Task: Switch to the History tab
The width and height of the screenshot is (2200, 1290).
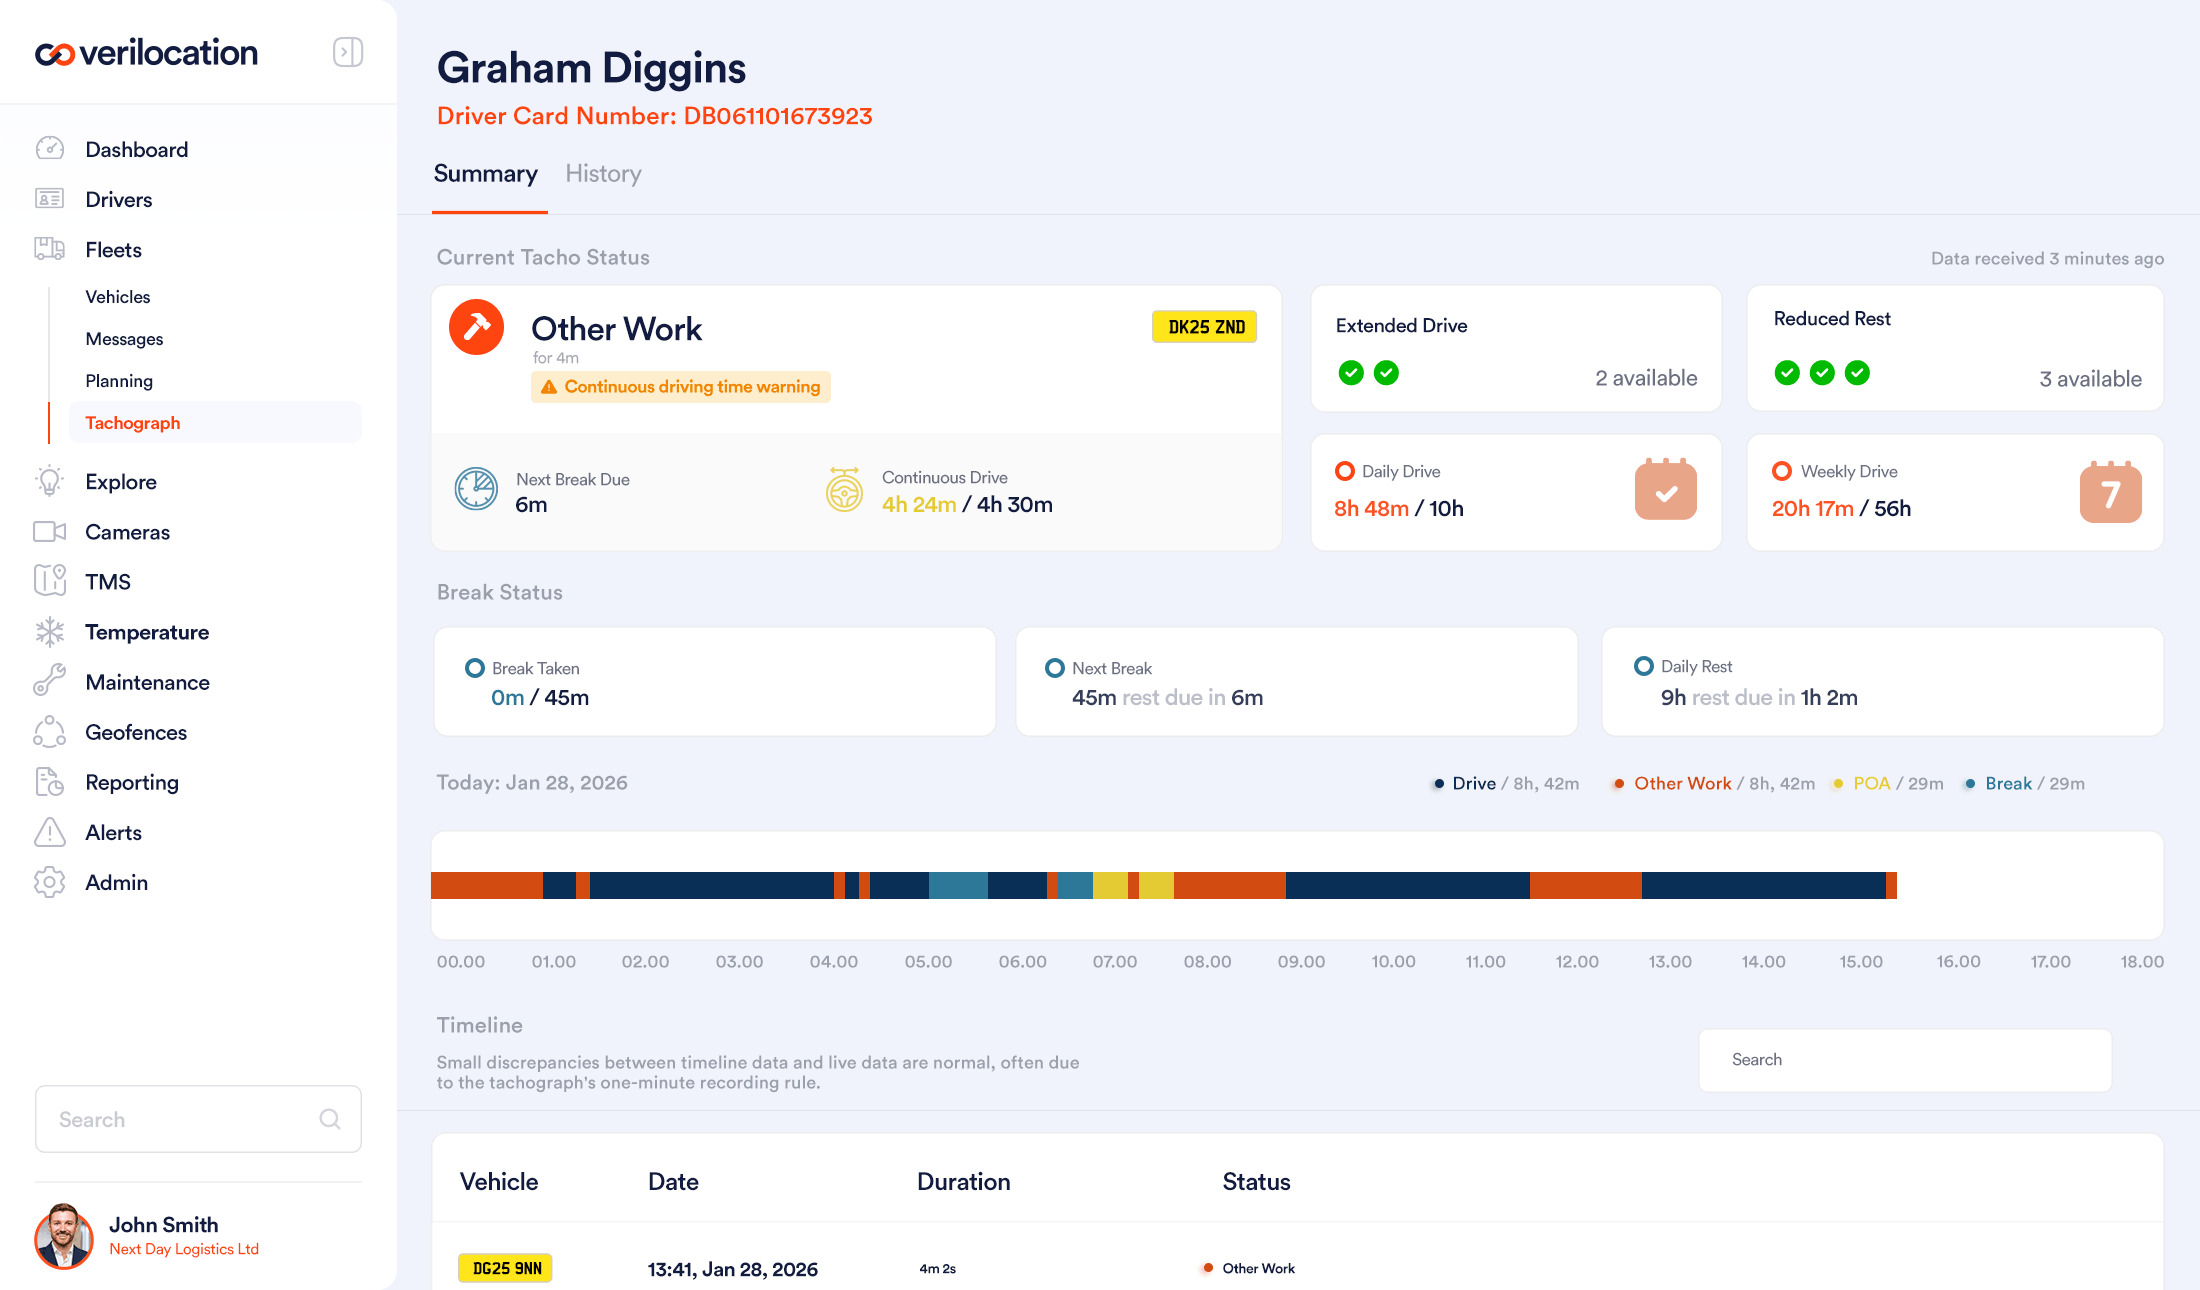Action: (603, 174)
